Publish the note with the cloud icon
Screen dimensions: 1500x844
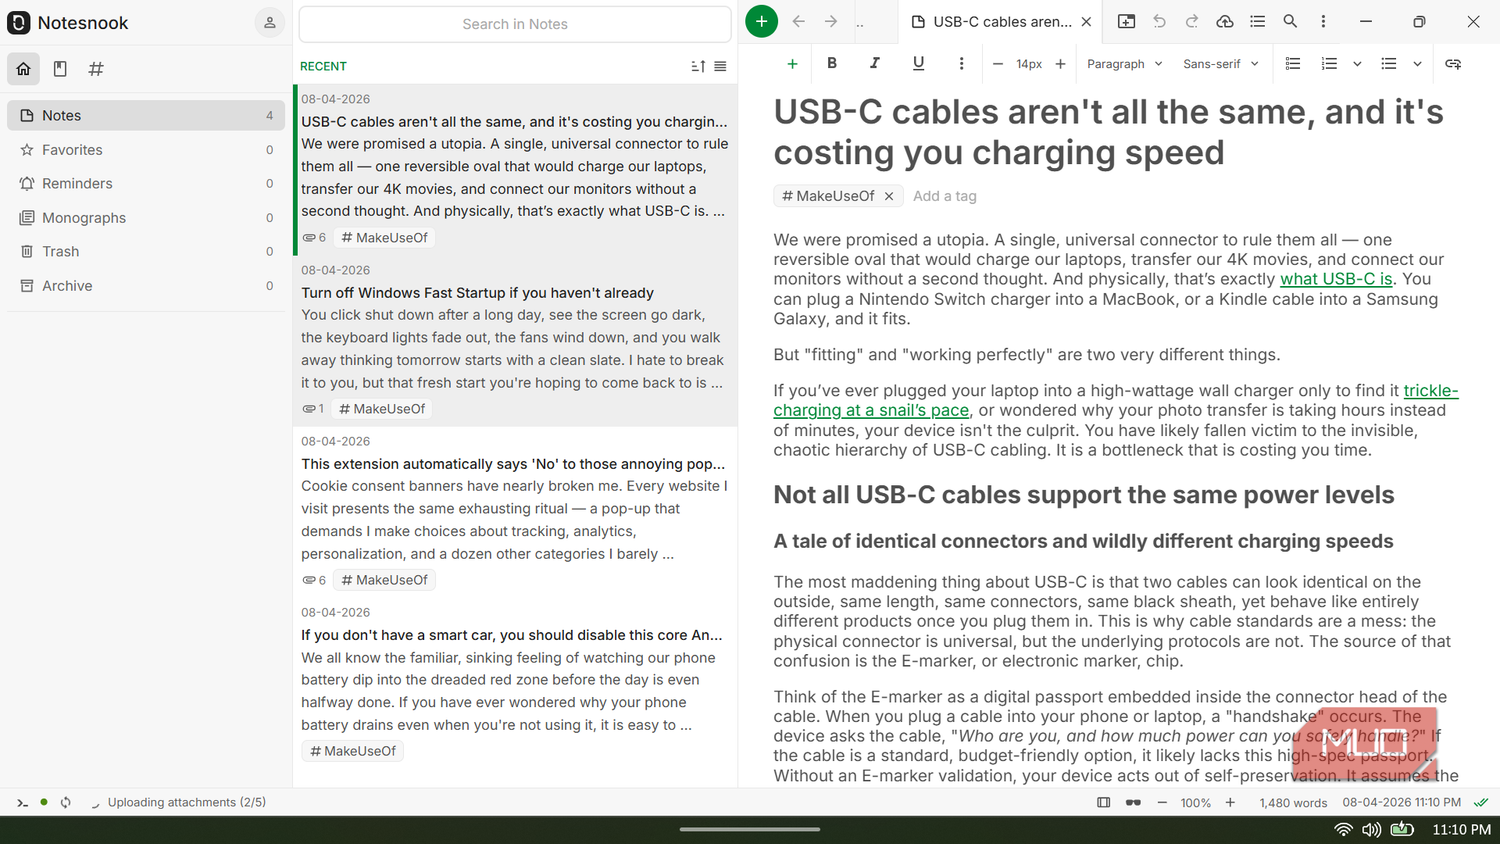1225,21
